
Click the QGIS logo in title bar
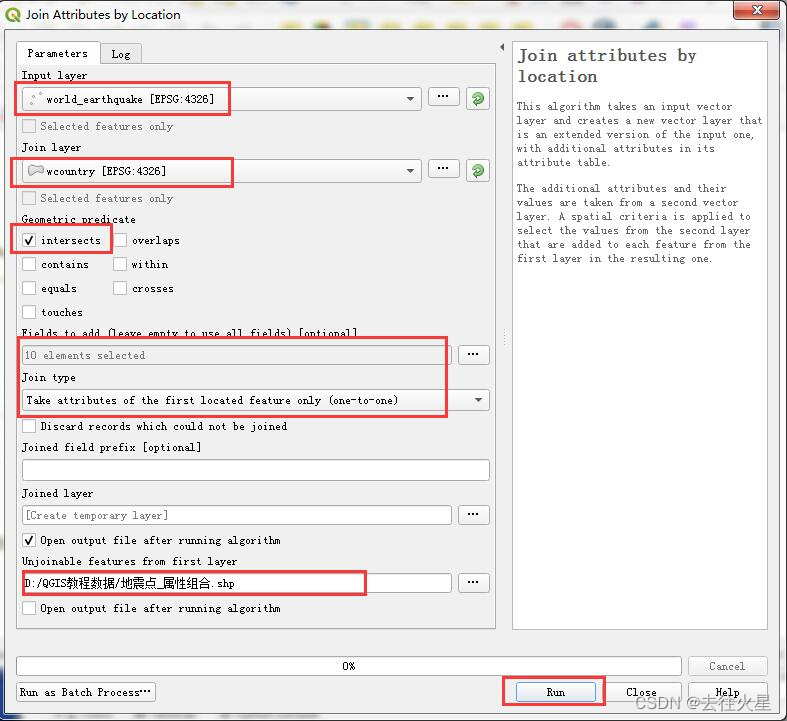[x=13, y=15]
